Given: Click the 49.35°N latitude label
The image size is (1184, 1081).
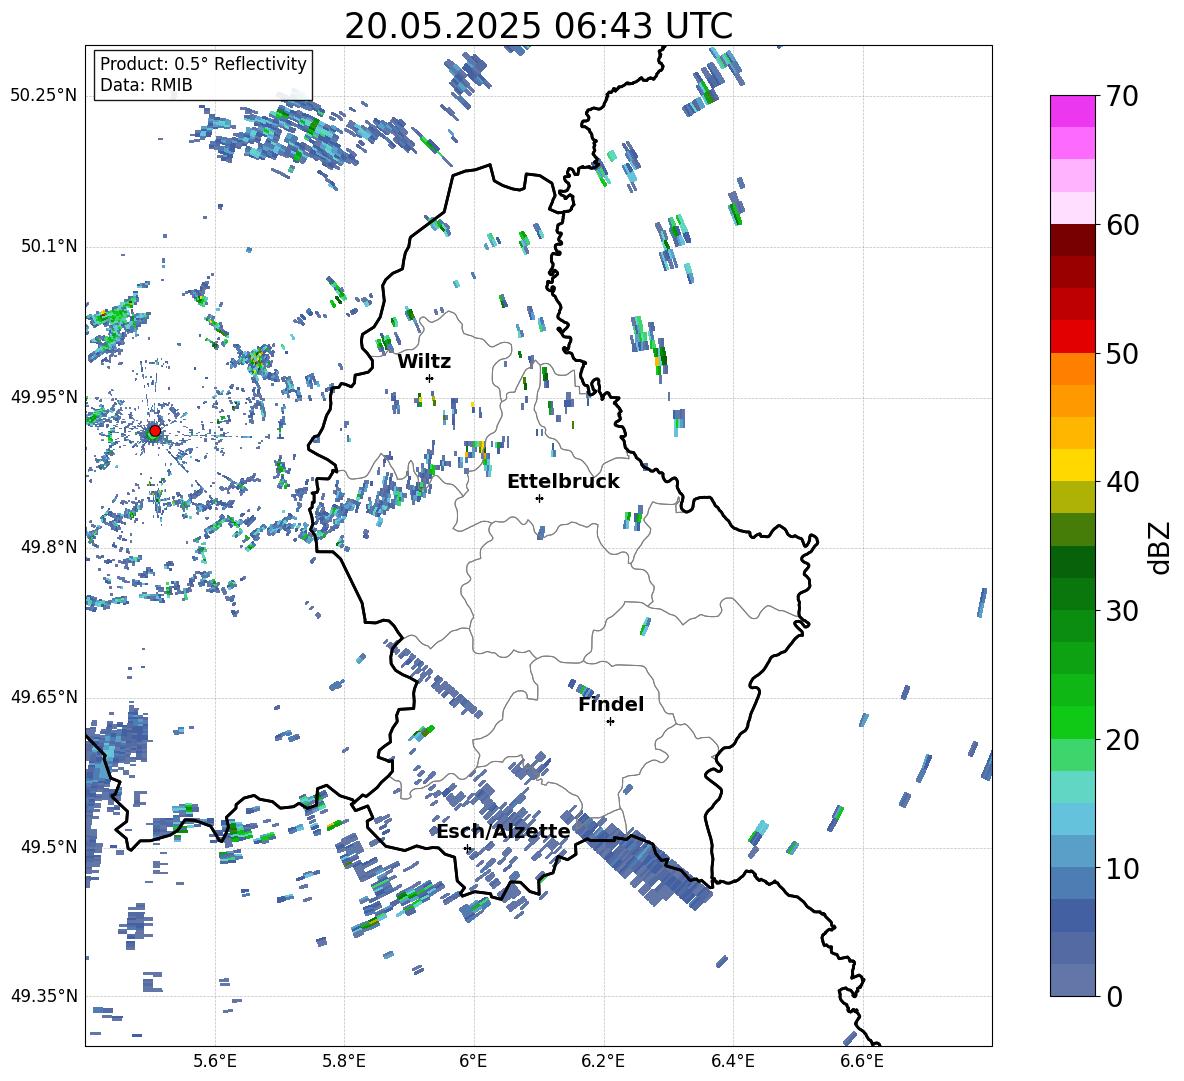Looking at the screenshot, I should 44,996.
